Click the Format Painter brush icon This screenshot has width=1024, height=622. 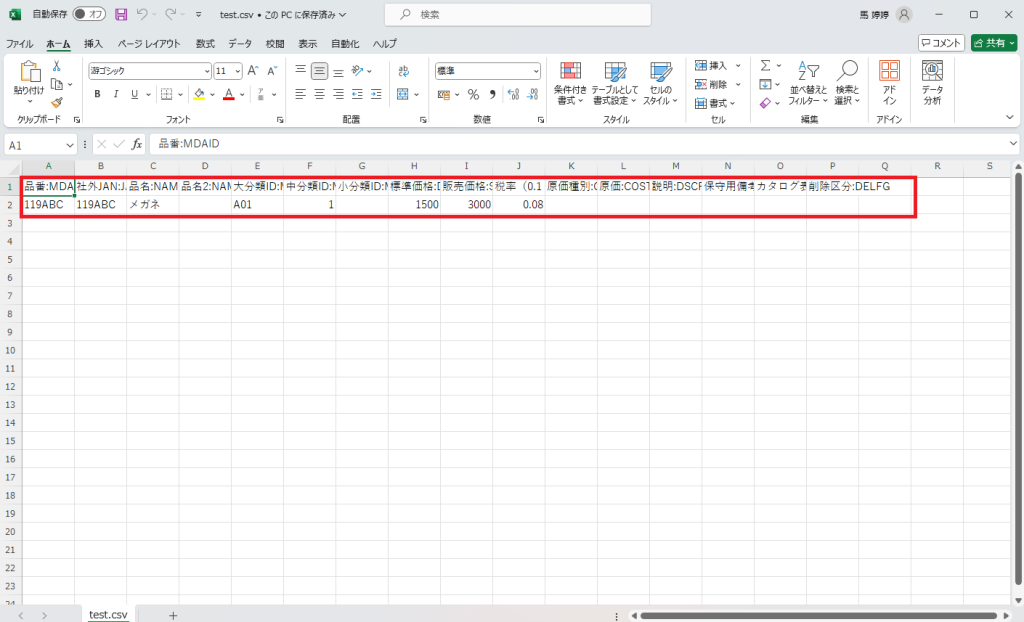pyautogui.click(x=57, y=102)
